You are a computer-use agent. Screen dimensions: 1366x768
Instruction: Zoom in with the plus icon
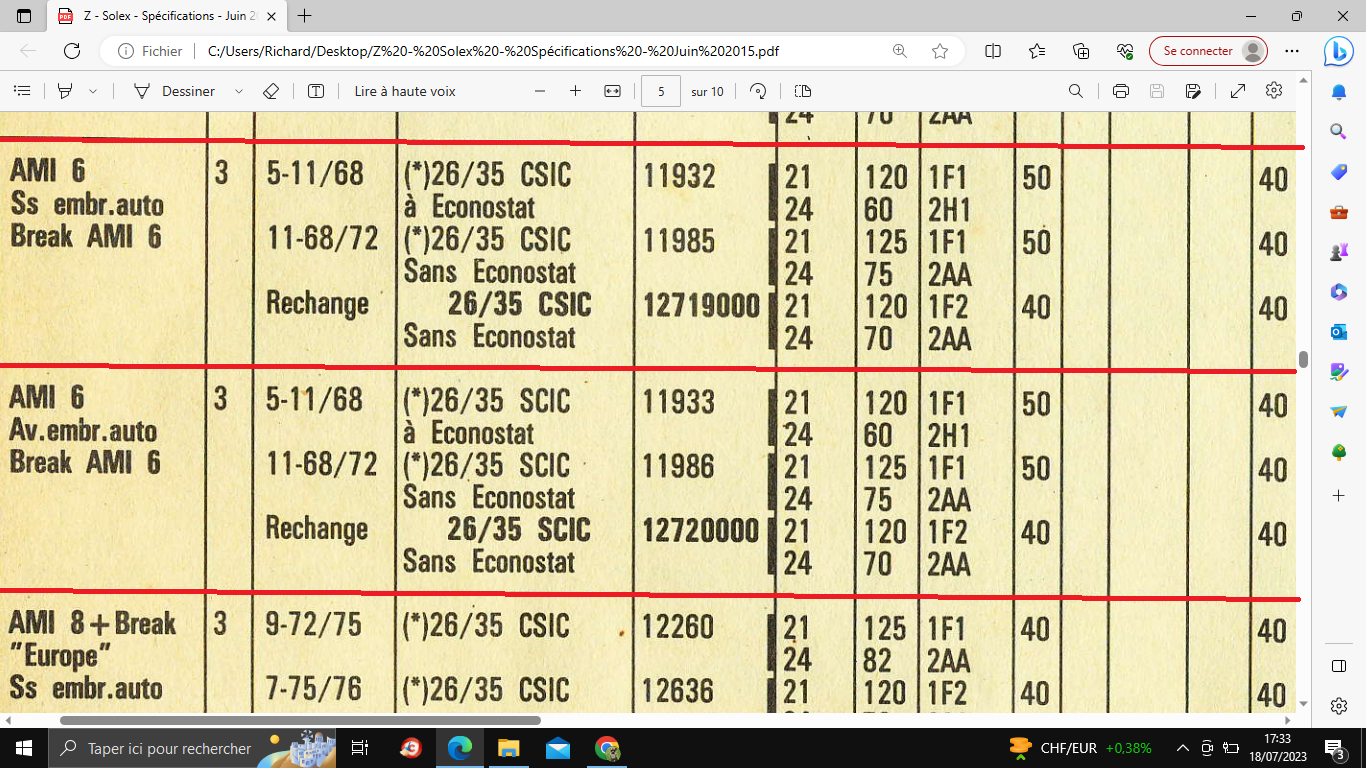[x=575, y=91]
